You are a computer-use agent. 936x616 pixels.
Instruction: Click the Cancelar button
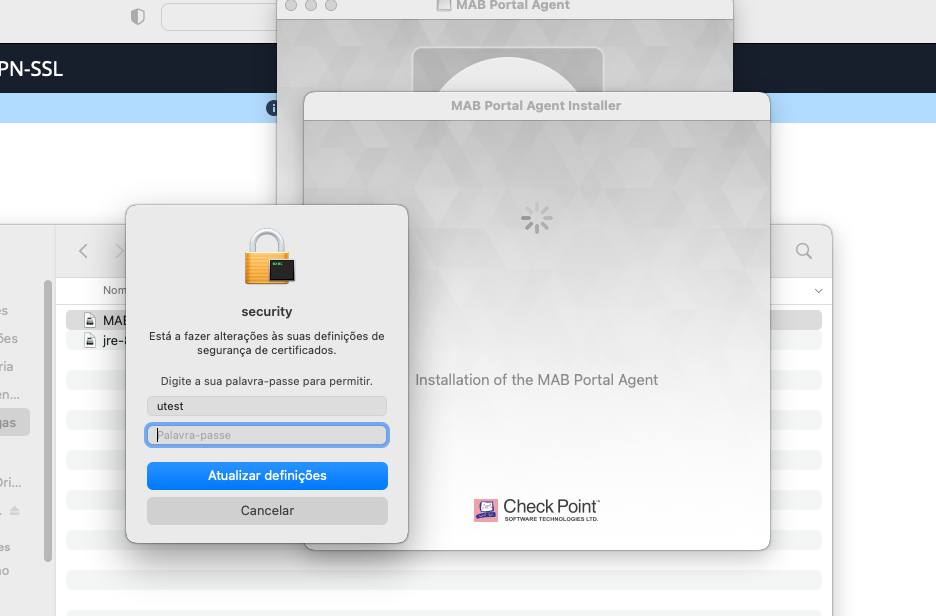point(267,511)
